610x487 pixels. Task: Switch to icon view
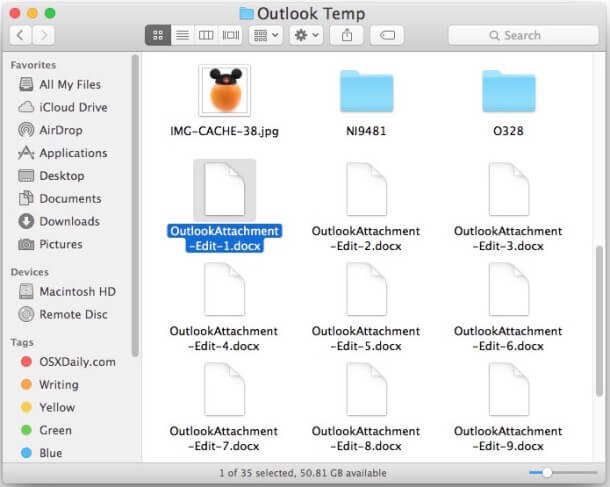pos(158,35)
